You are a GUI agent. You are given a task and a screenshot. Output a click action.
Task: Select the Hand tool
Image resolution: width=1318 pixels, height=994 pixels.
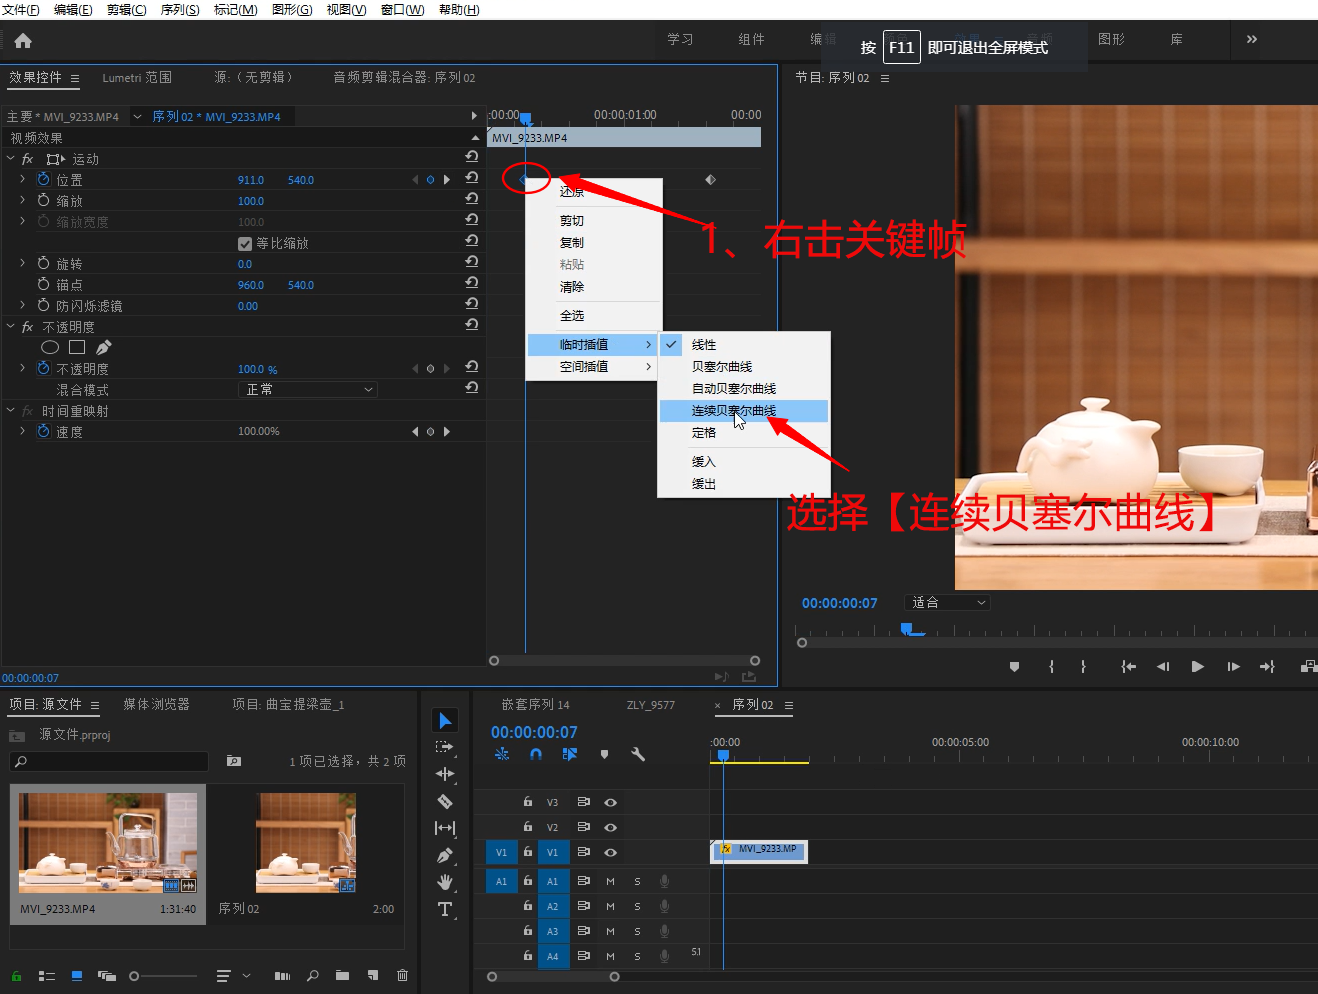(445, 882)
